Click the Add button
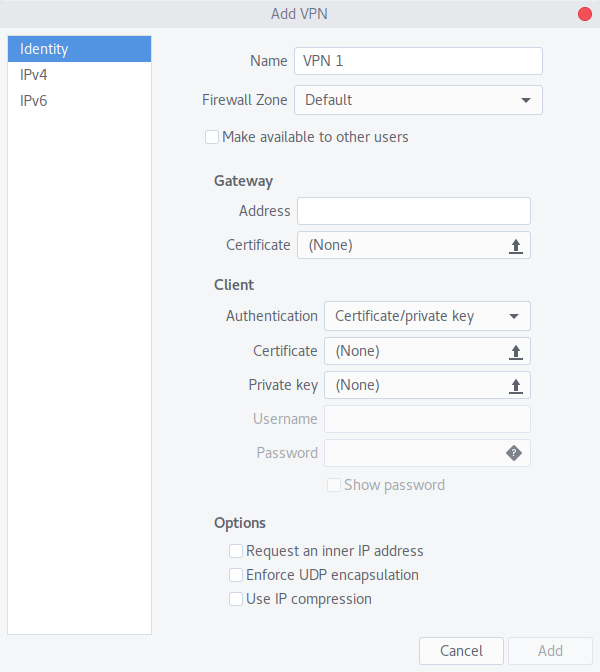Image resolution: width=600 pixels, height=672 pixels. coord(550,651)
